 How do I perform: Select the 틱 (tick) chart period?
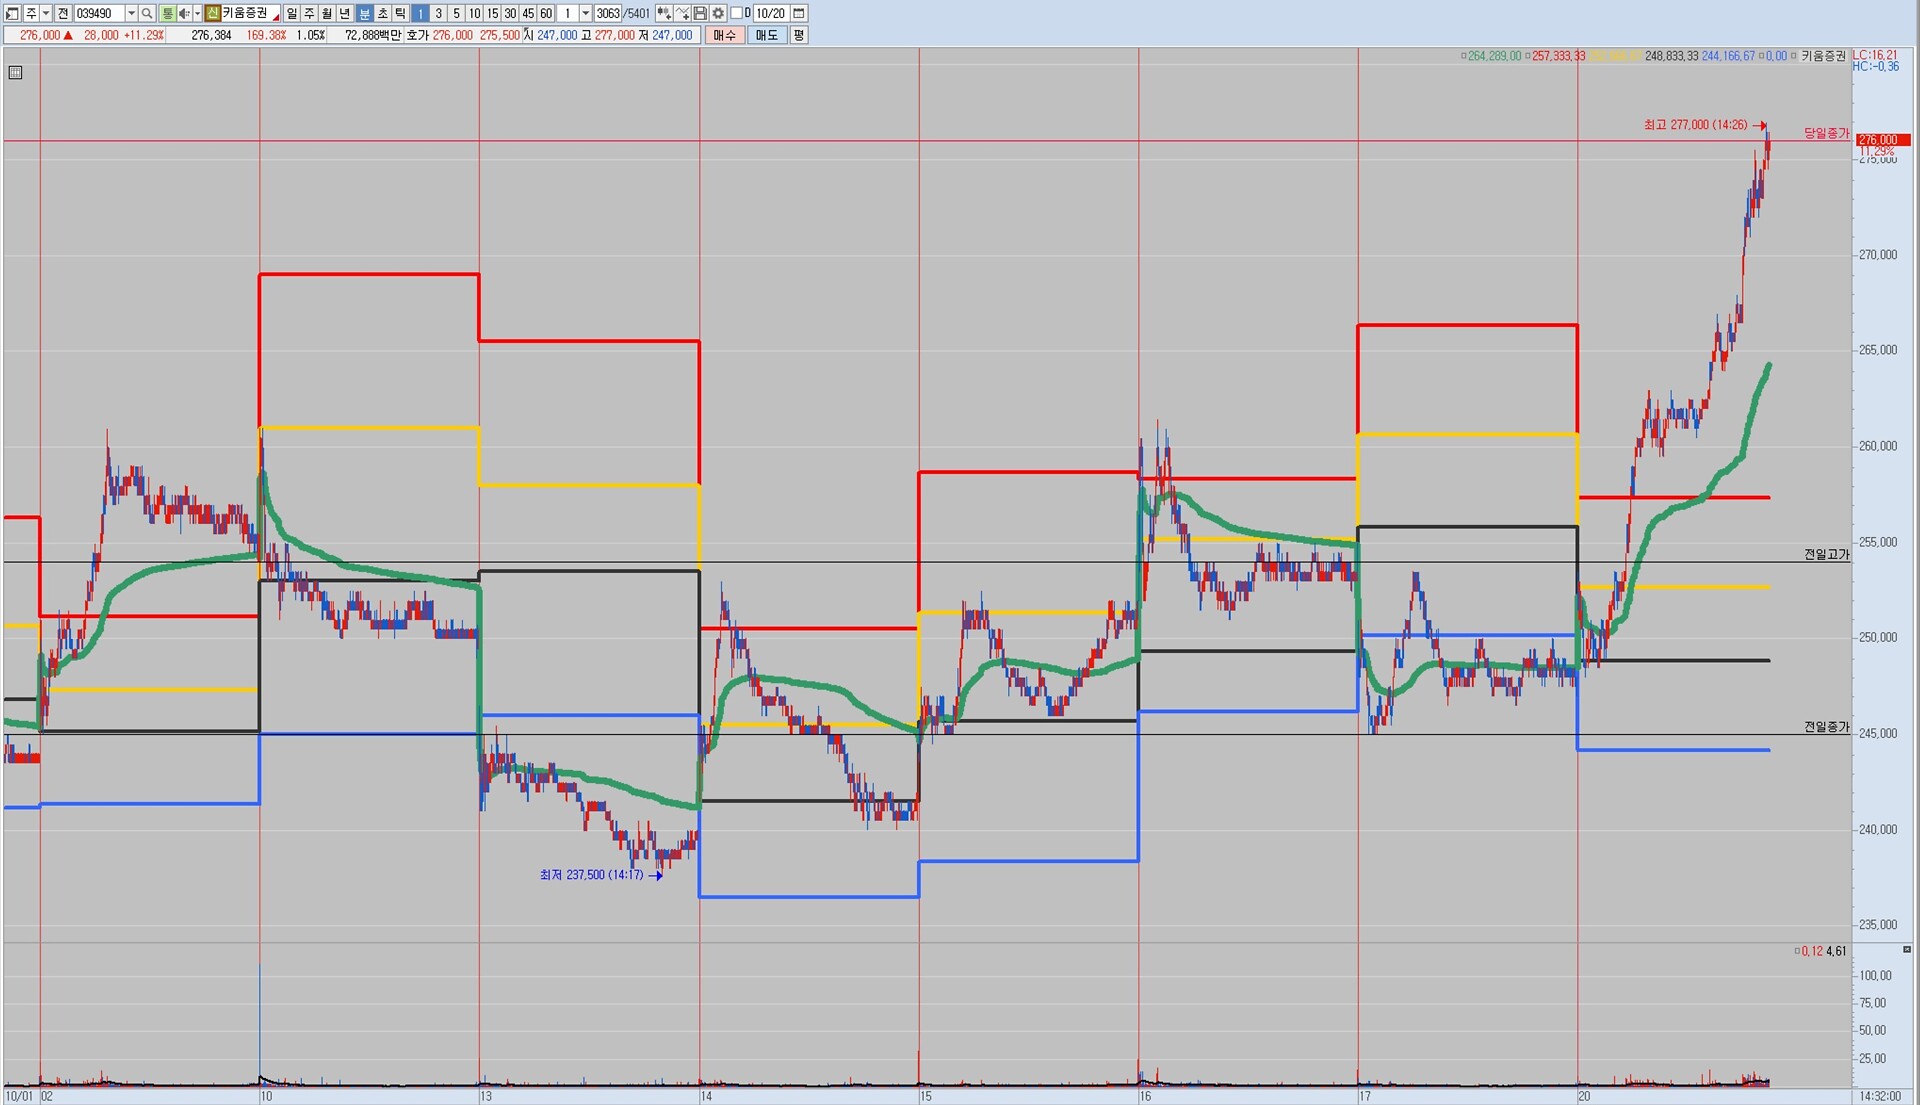[400, 13]
